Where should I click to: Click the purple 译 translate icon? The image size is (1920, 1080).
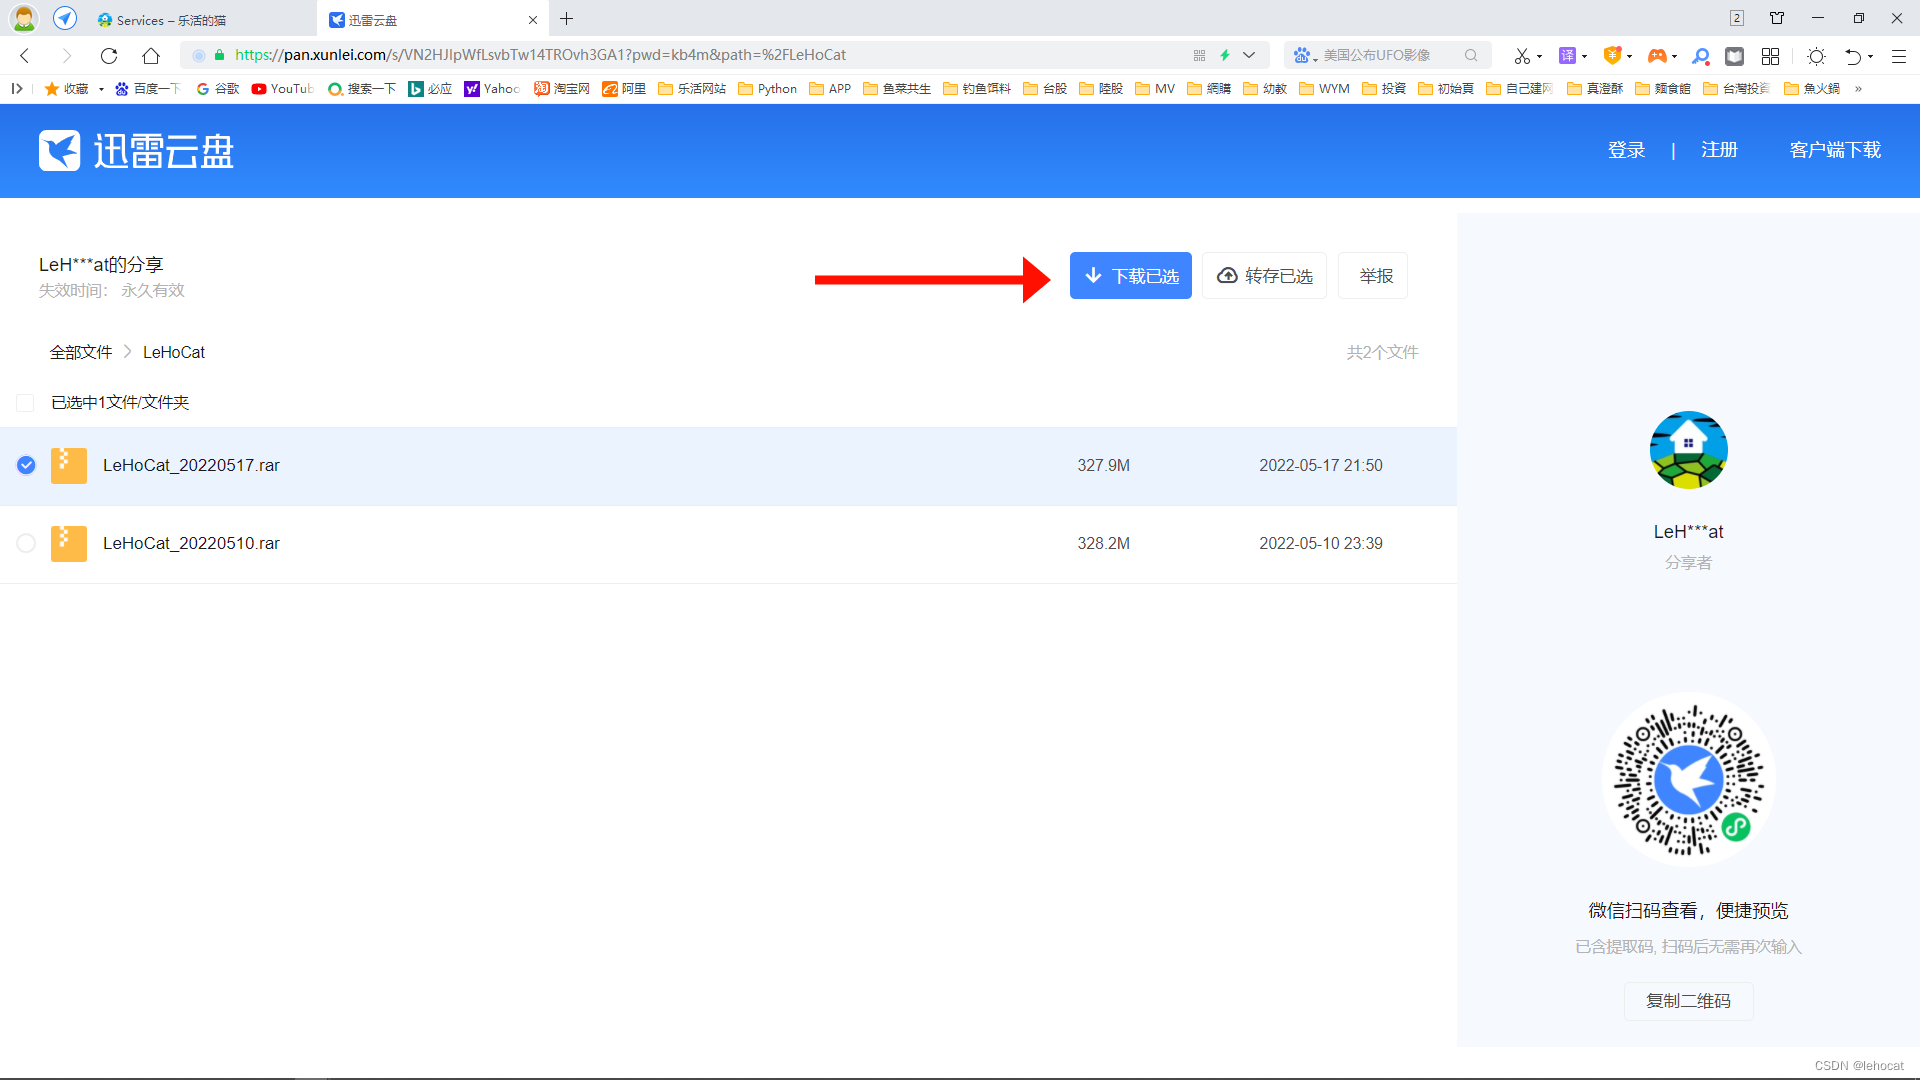(1568, 56)
